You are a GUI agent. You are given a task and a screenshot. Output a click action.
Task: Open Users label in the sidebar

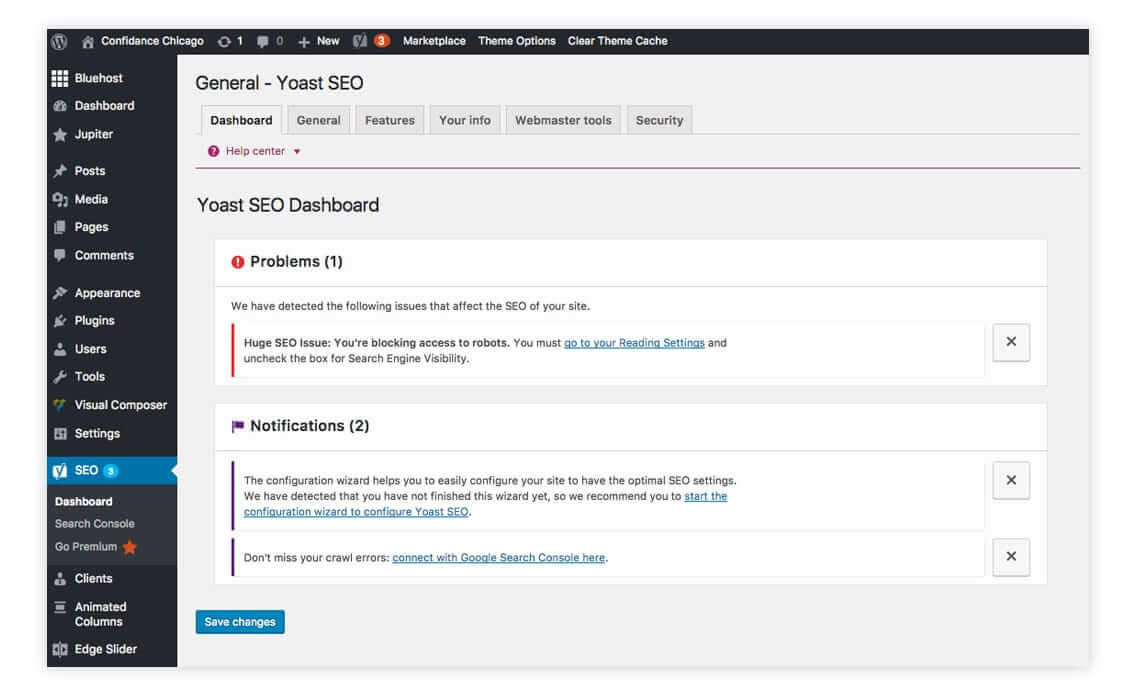point(90,349)
